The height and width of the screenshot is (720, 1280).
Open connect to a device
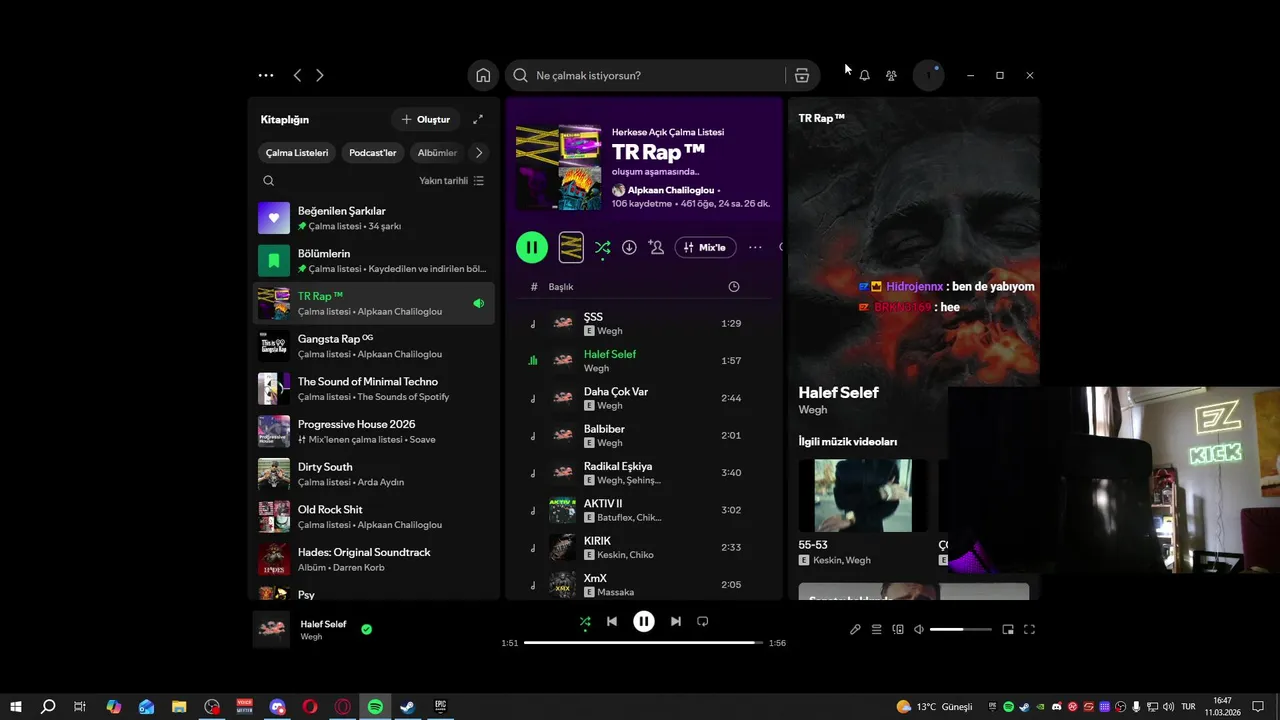[898, 629]
